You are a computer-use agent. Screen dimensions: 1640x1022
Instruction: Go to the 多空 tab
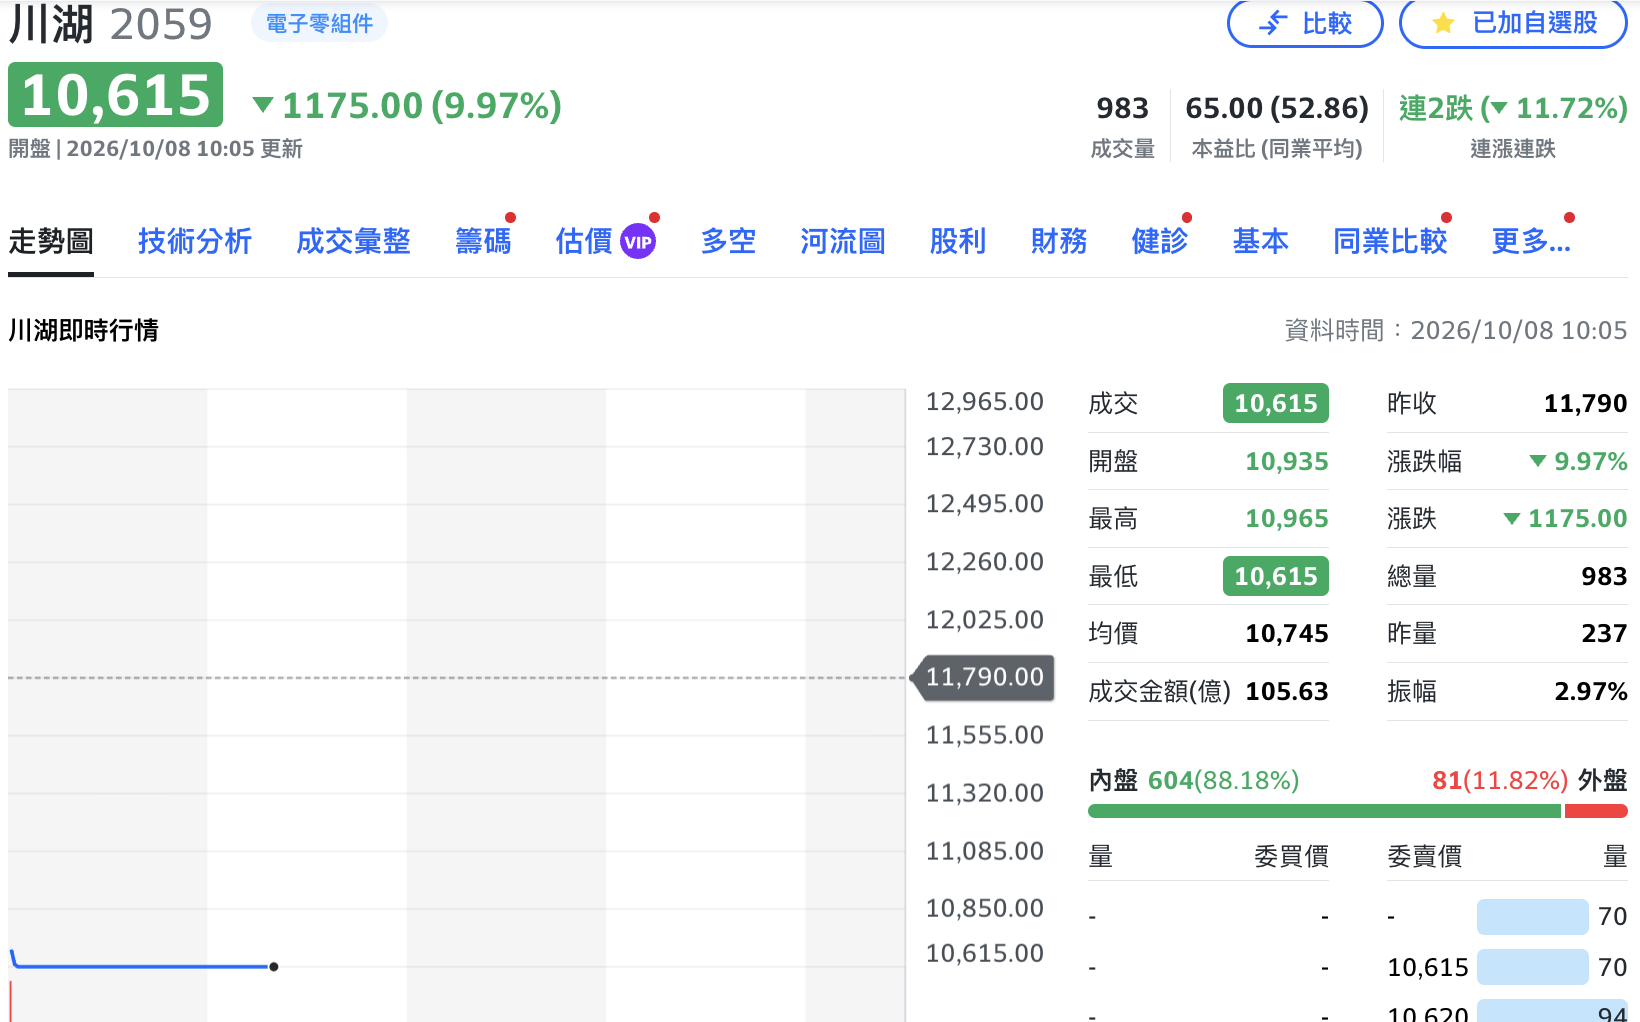(x=728, y=241)
